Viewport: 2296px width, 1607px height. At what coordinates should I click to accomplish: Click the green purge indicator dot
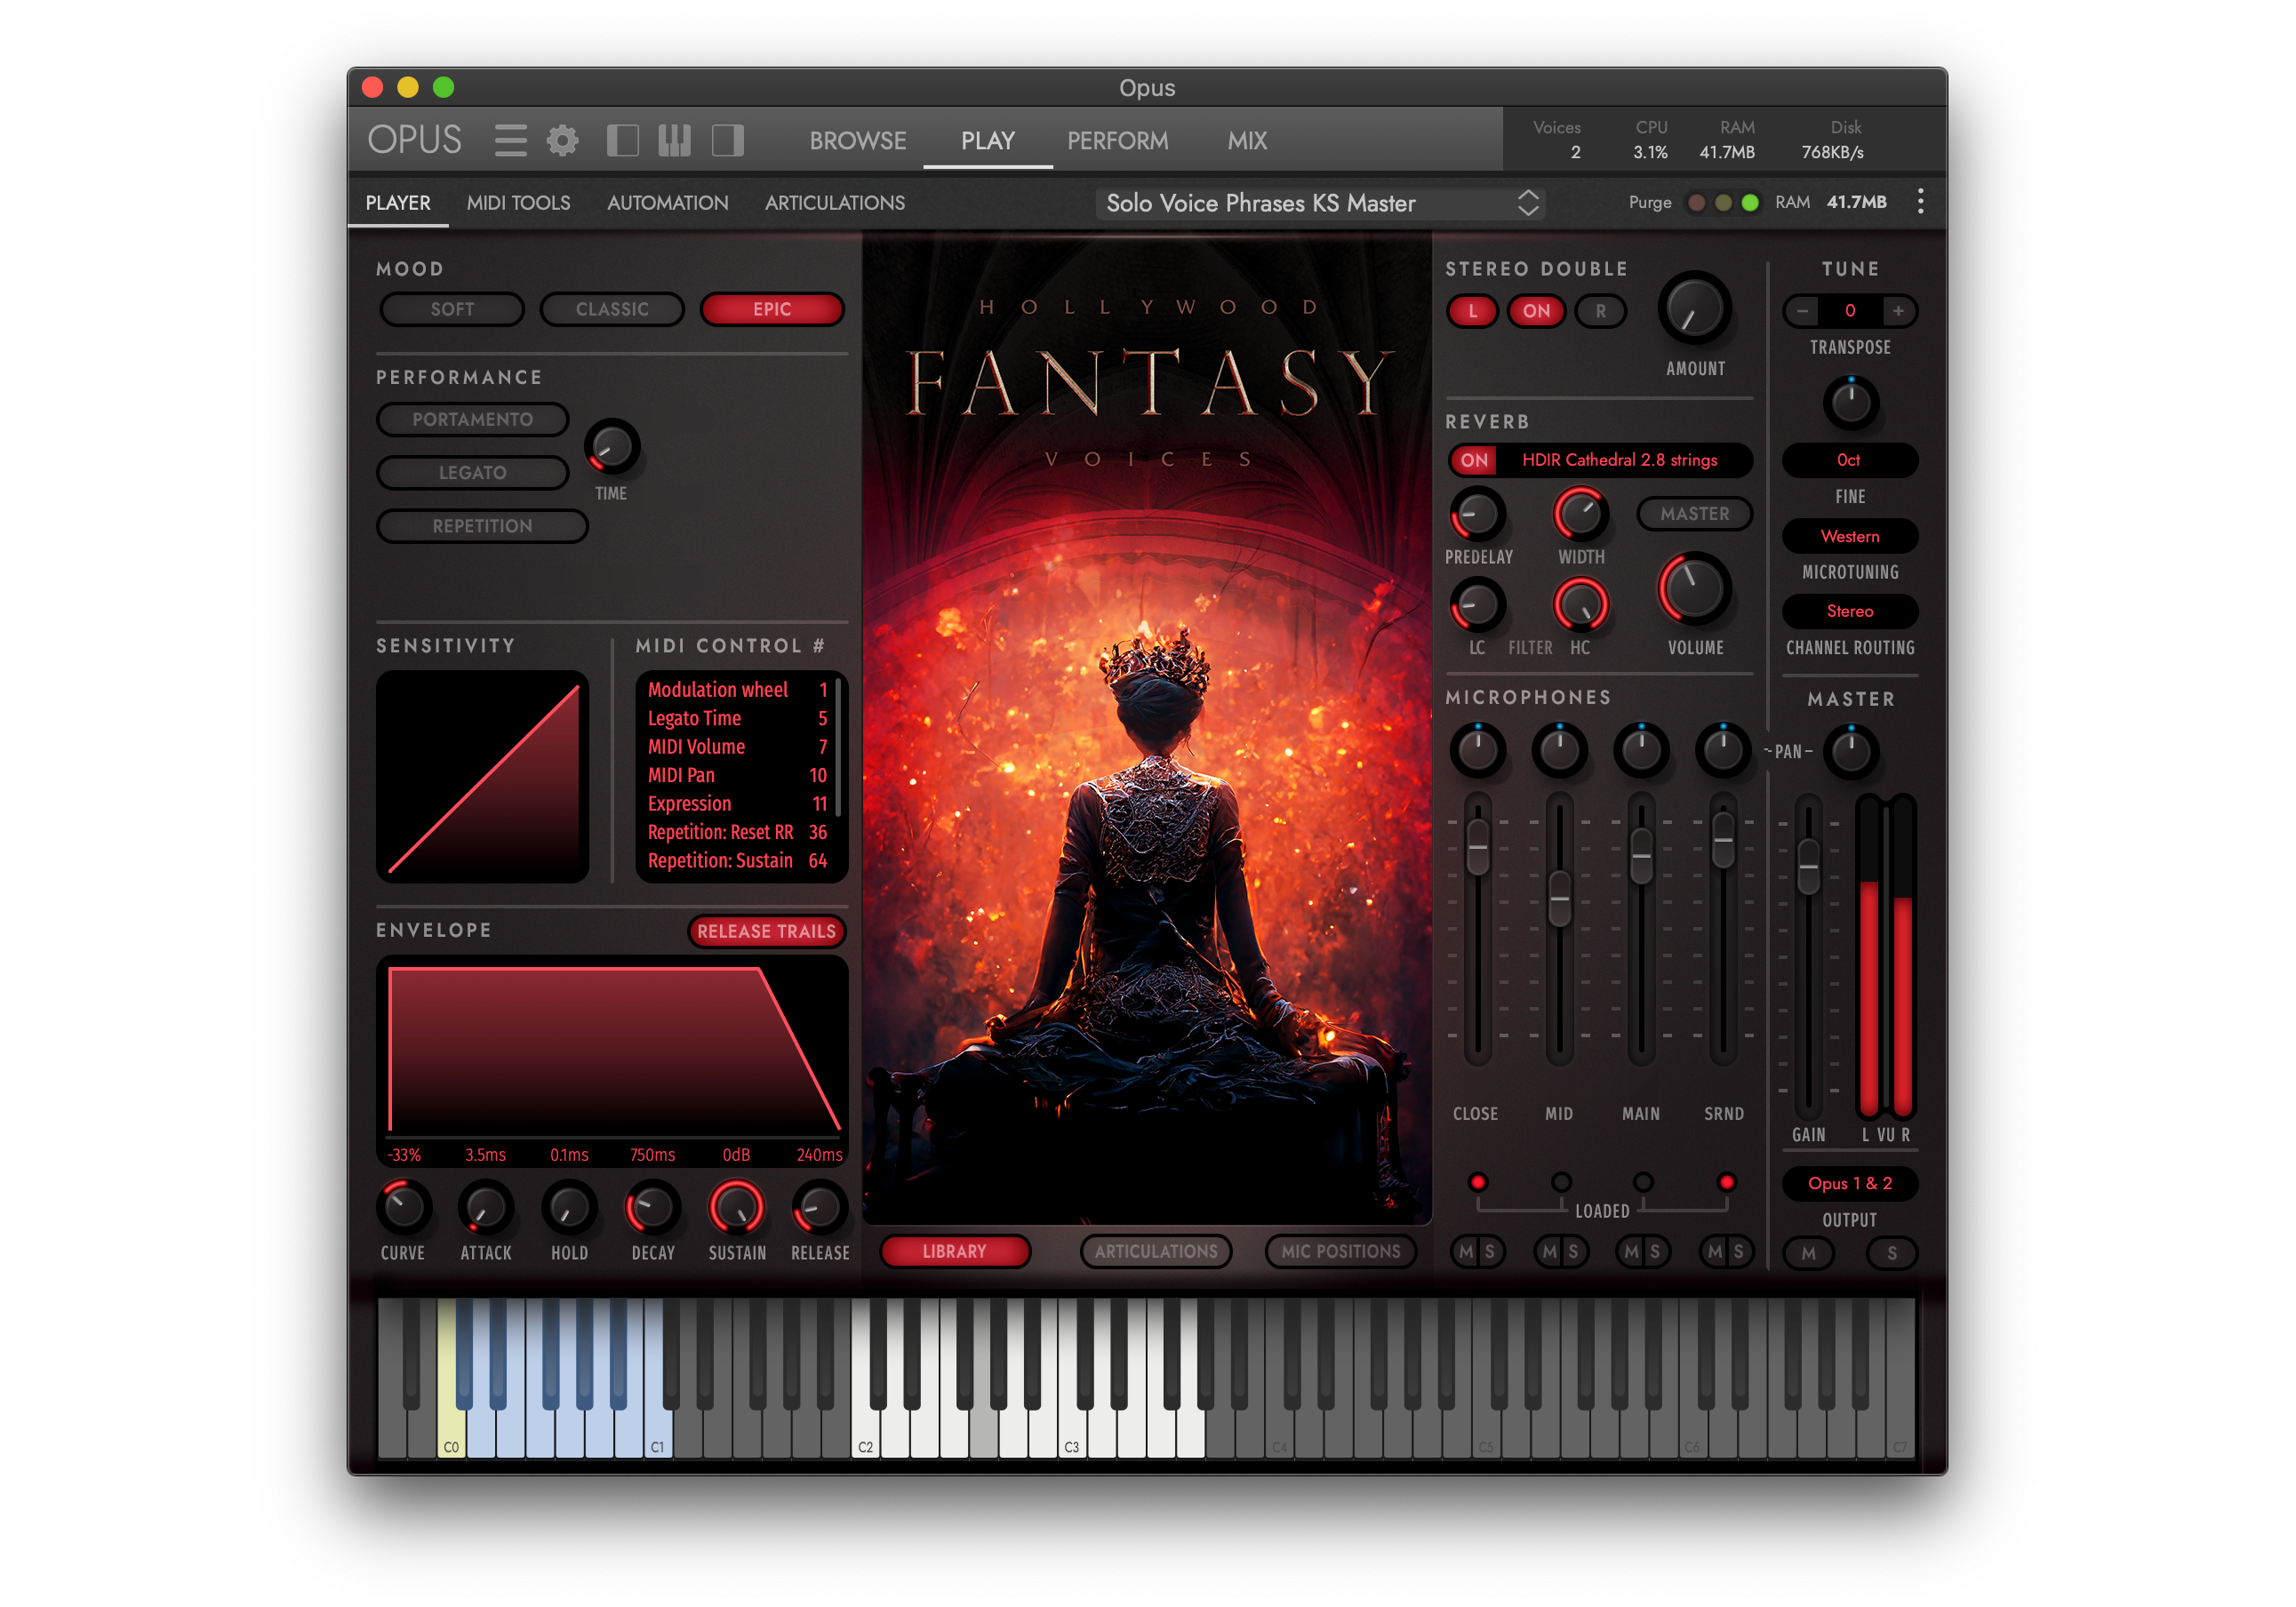(1750, 203)
